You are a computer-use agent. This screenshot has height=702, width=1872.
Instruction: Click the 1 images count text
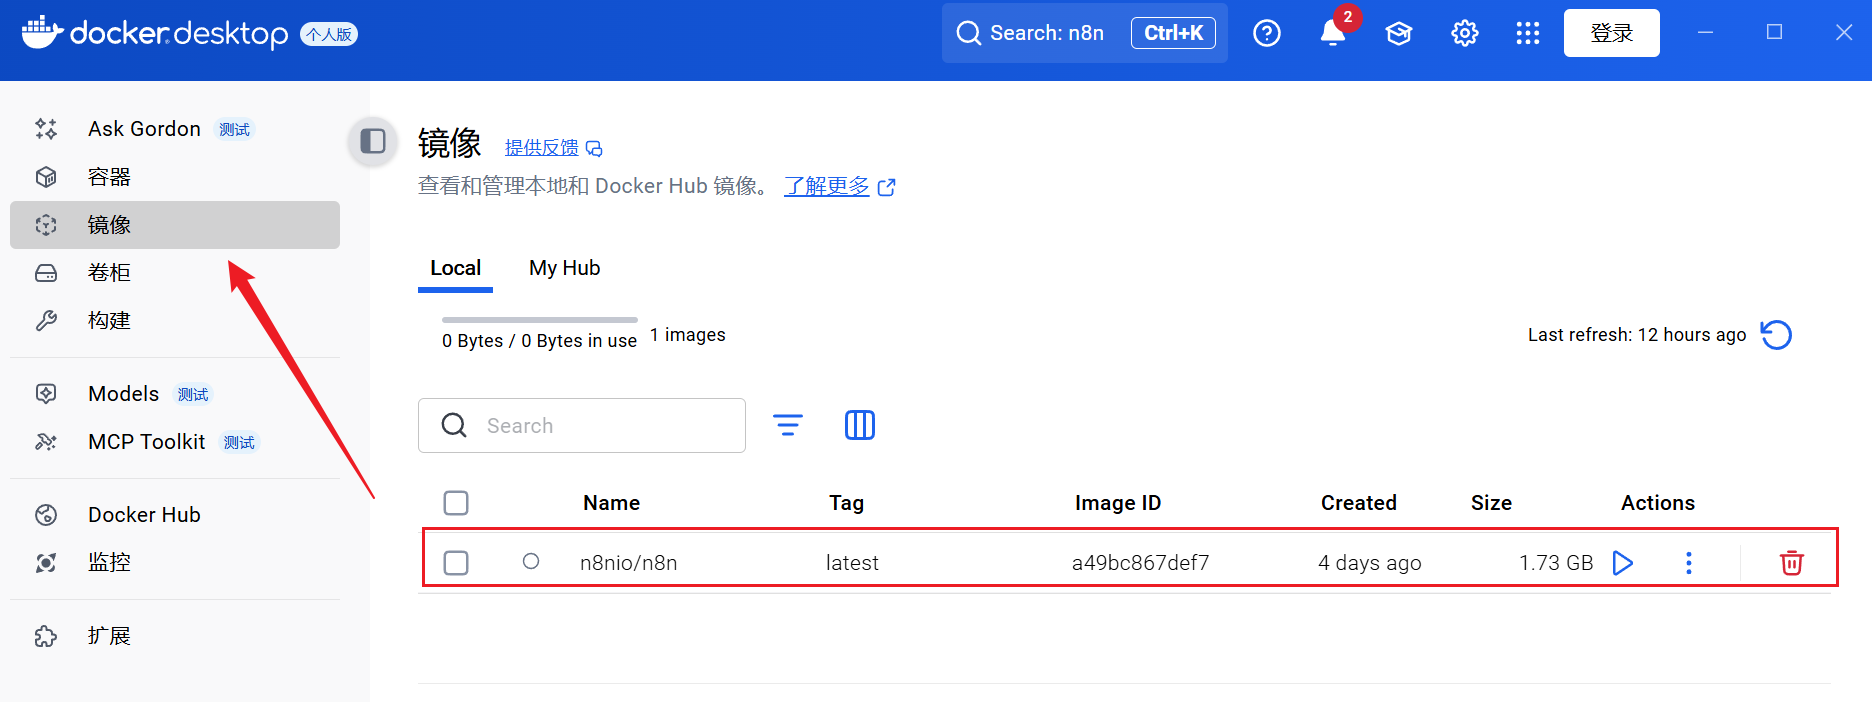click(688, 335)
